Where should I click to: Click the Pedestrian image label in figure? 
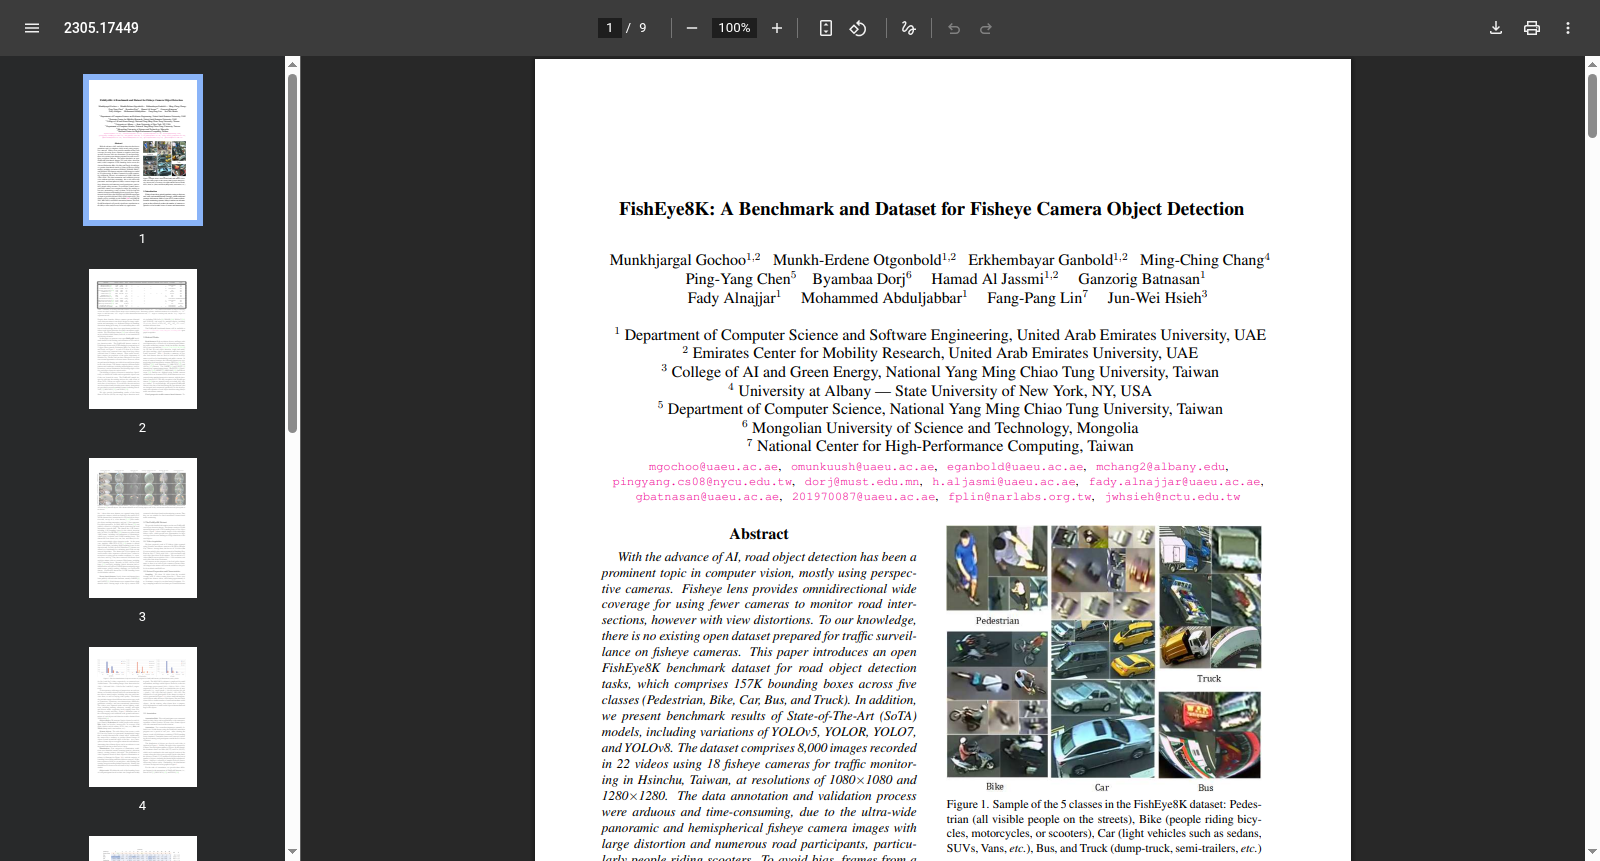coord(998,621)
